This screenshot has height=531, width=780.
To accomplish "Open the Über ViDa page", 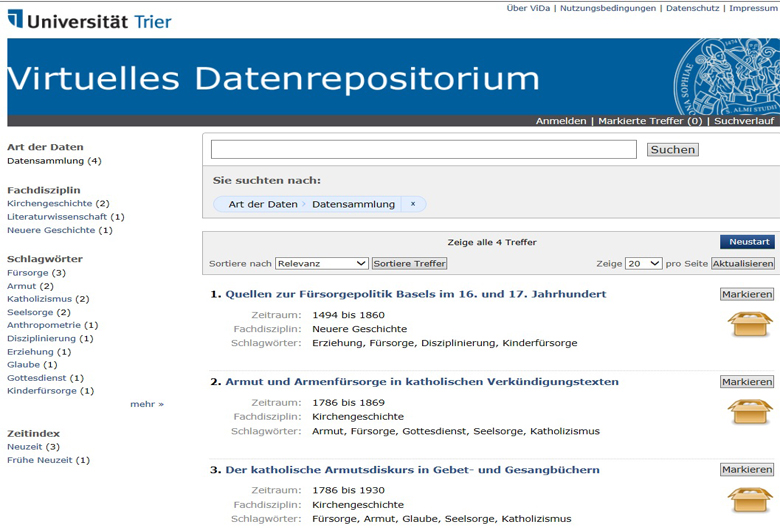I will coord(528,8).
